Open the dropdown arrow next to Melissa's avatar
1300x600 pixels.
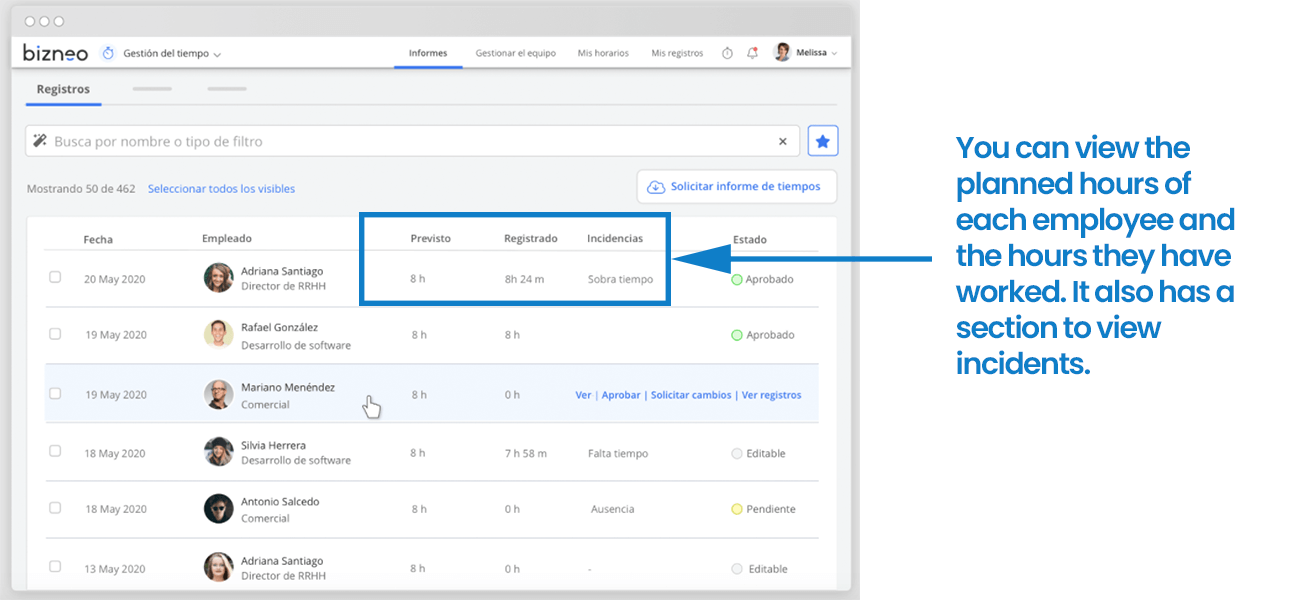(x=836, y=52)
